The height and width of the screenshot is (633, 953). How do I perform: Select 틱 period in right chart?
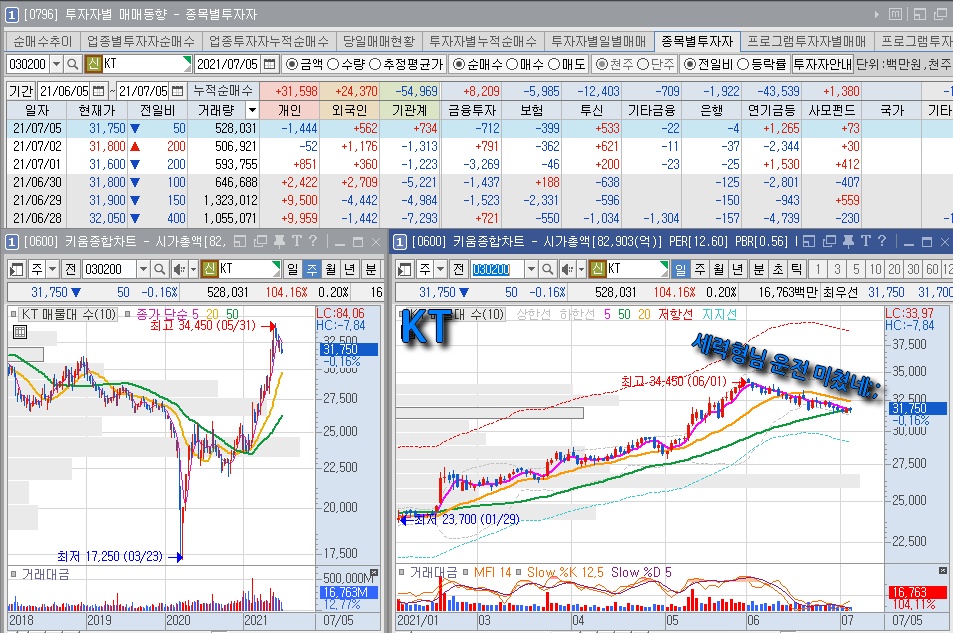pos(796,269)
